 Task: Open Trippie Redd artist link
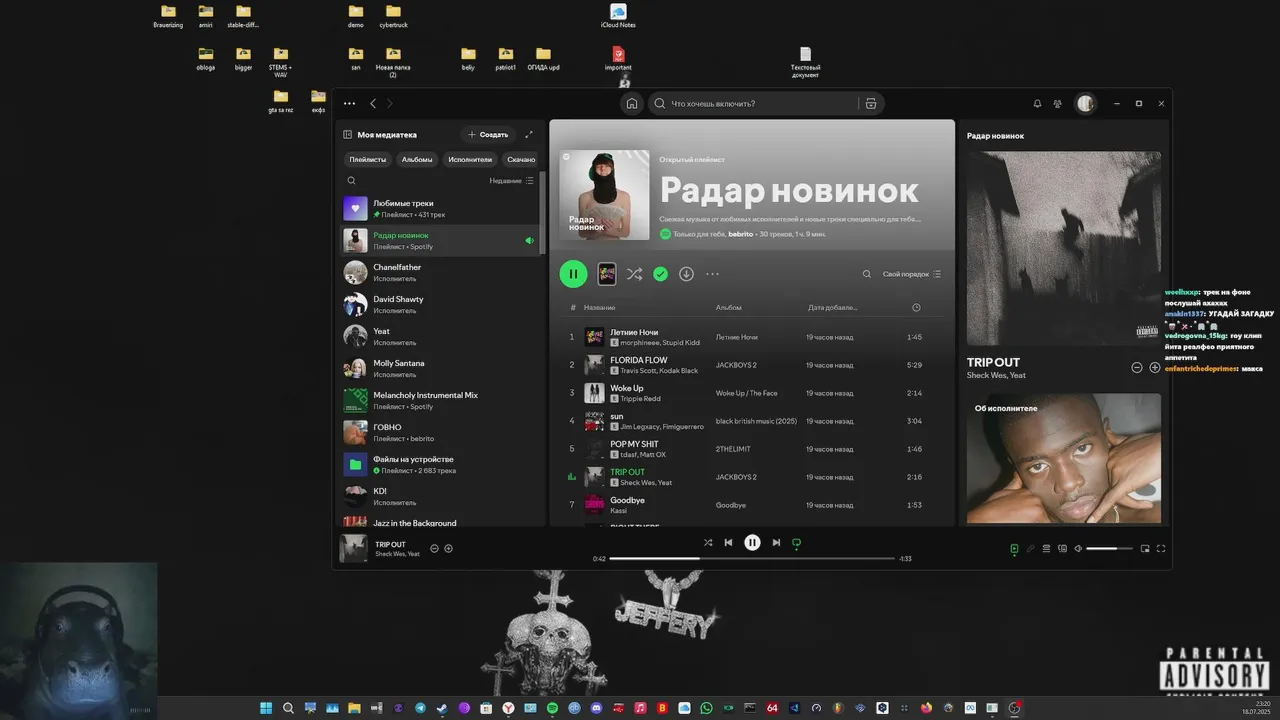coord(640,398)
